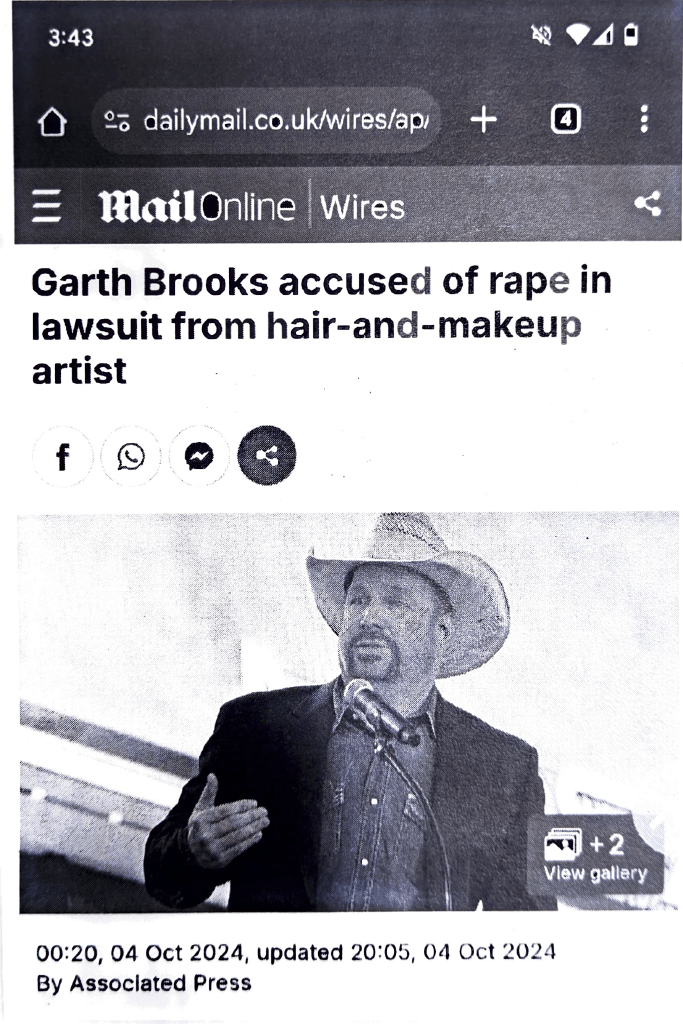Open site info icon beside URL
Image resolution: width=683 pixels, height=1024 pixels.
tap(117, 121)
